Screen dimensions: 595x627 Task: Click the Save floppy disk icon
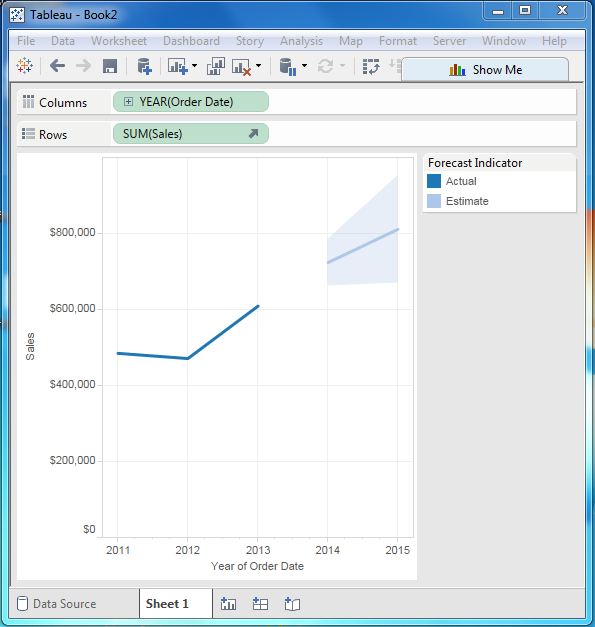click(110, 66)
